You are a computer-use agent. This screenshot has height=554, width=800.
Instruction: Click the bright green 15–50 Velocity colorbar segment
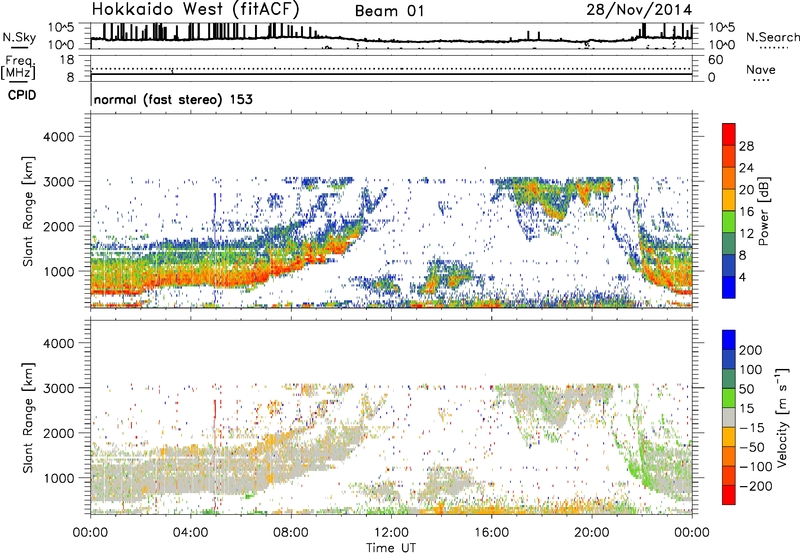pos(729,398)
